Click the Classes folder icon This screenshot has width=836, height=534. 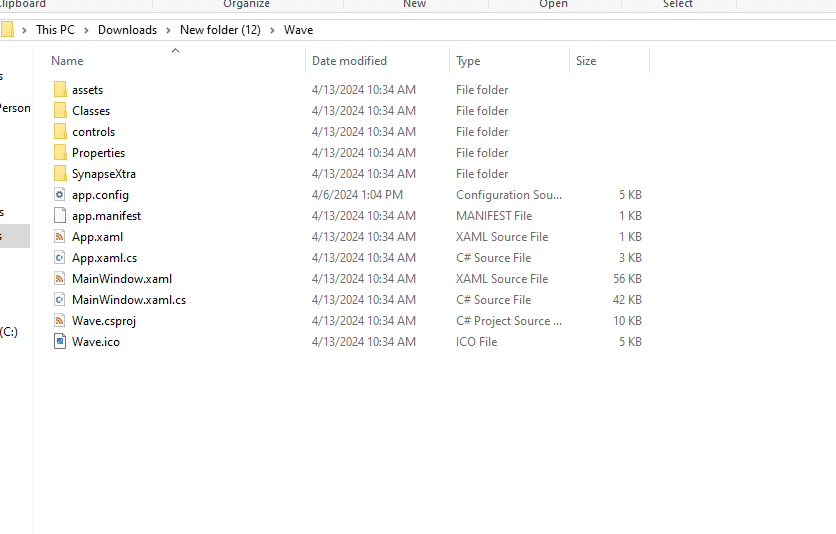60,110
